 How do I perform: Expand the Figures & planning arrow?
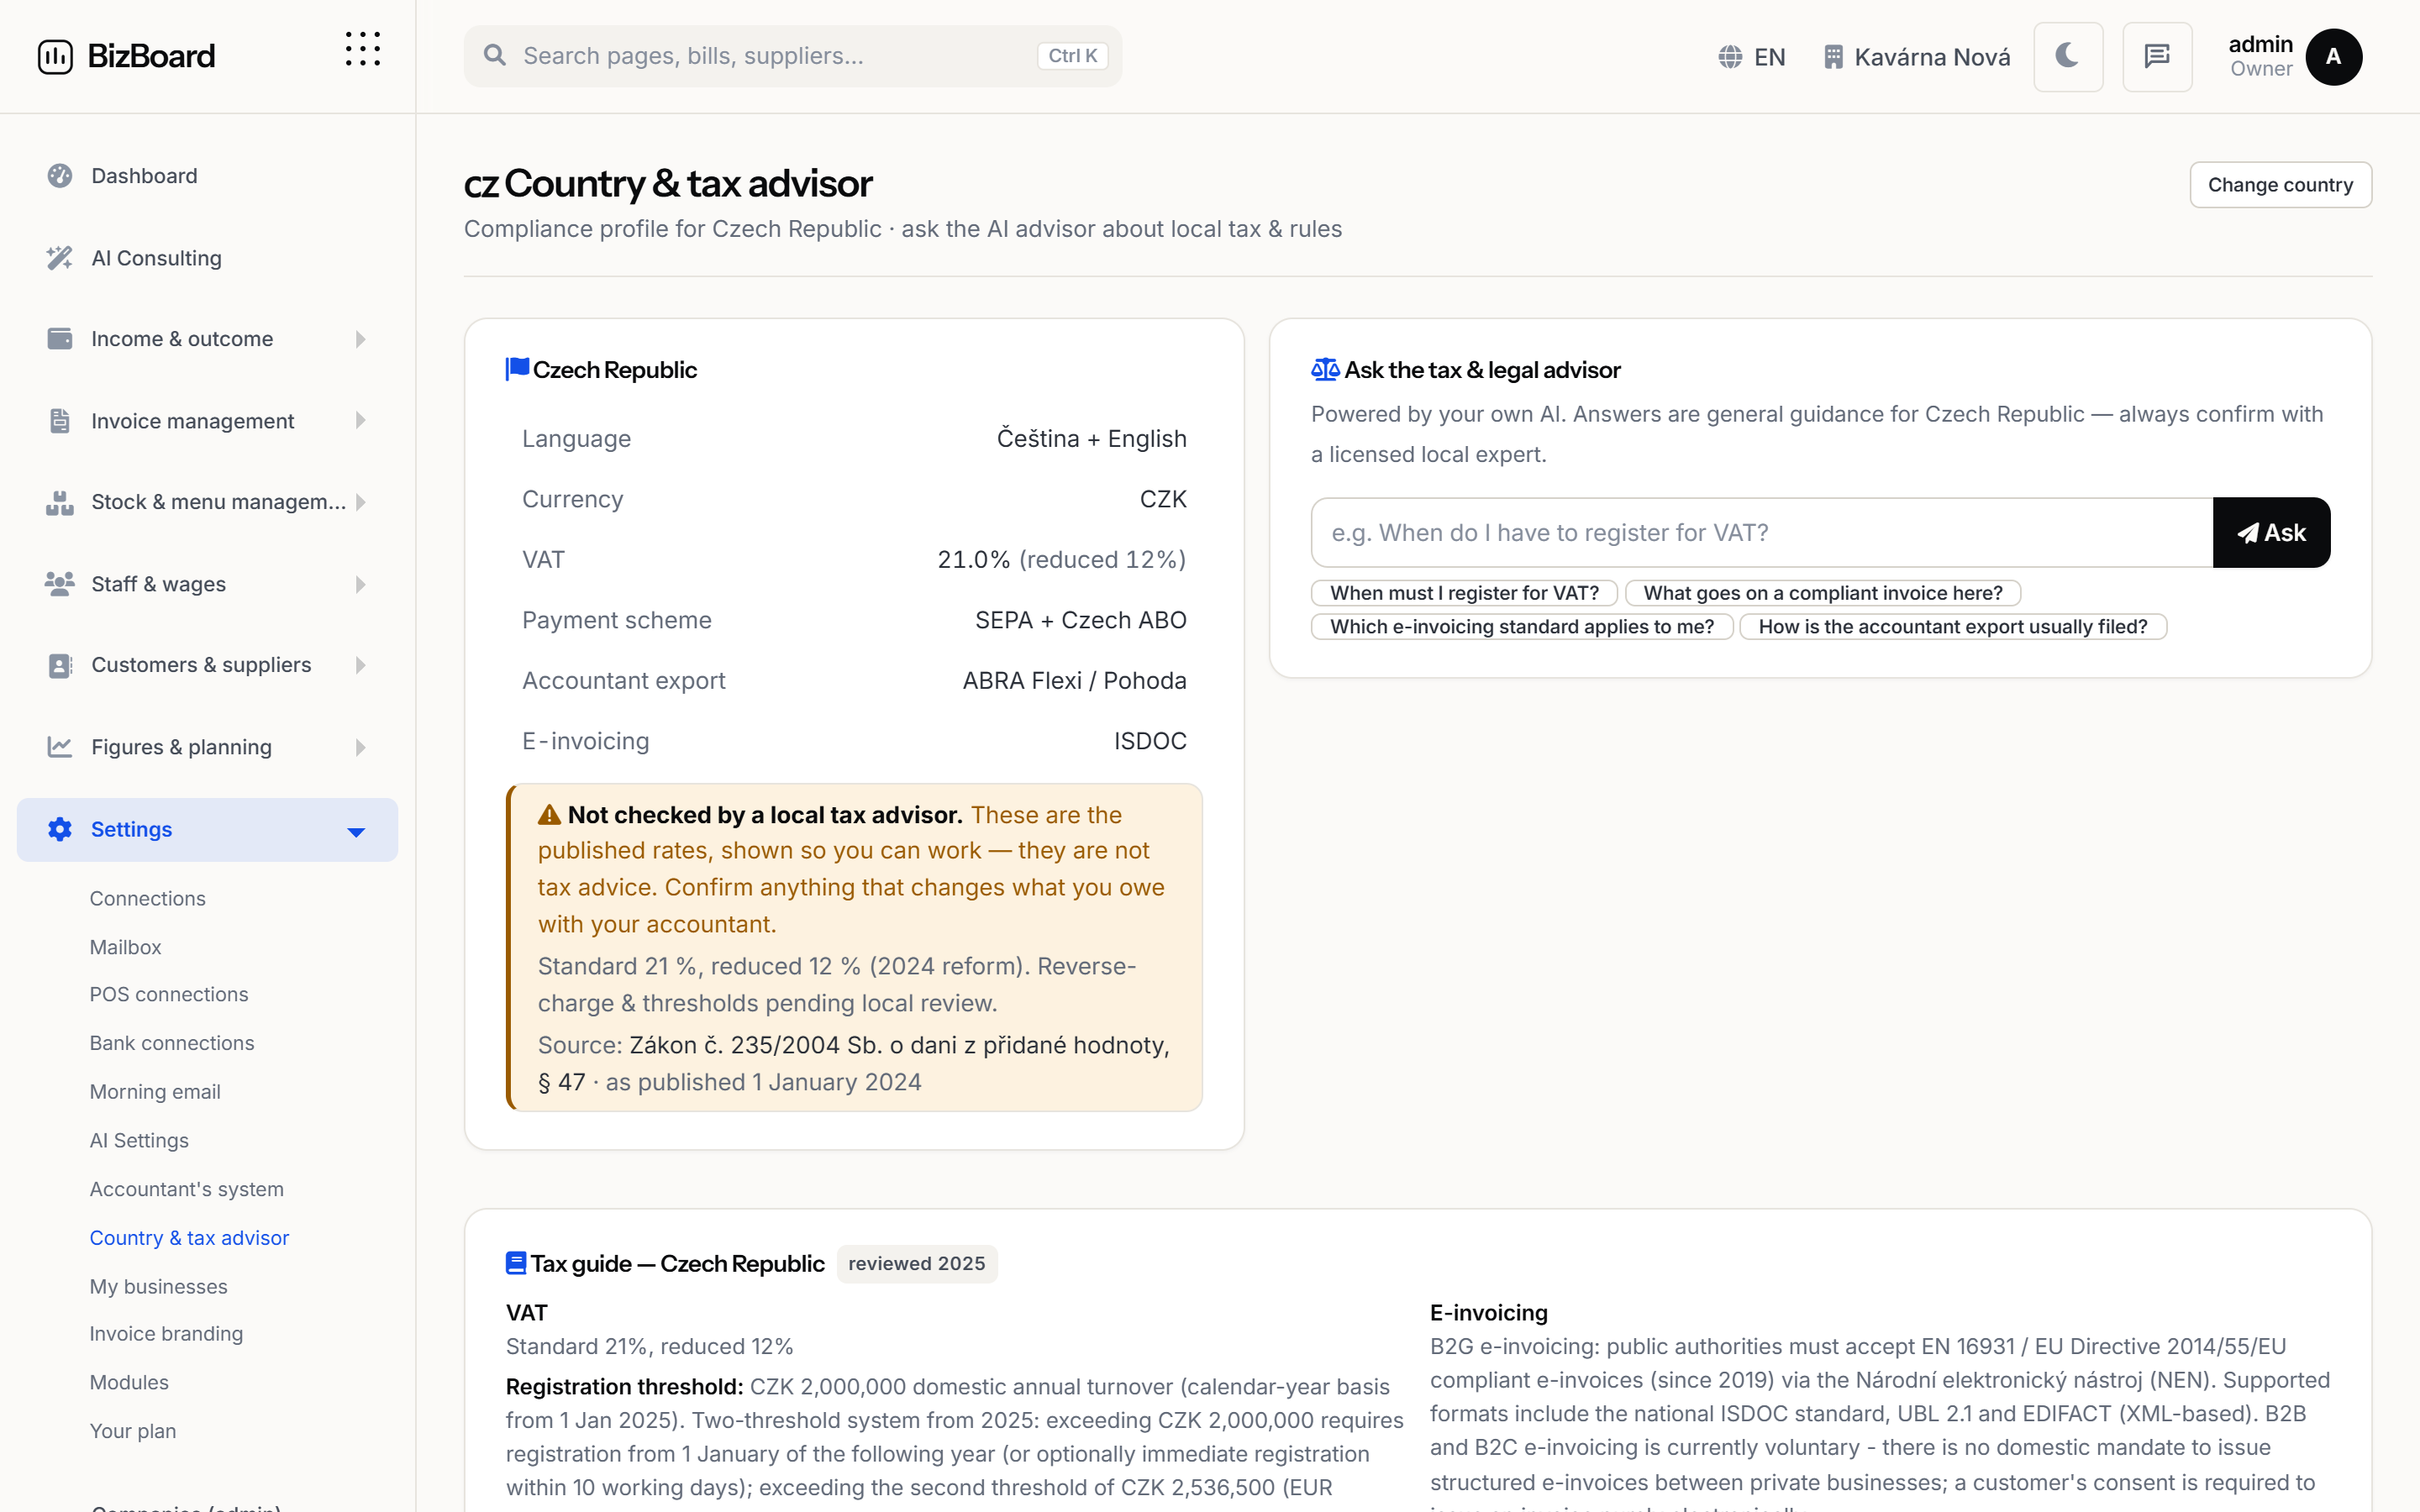(x=361, y=747)
